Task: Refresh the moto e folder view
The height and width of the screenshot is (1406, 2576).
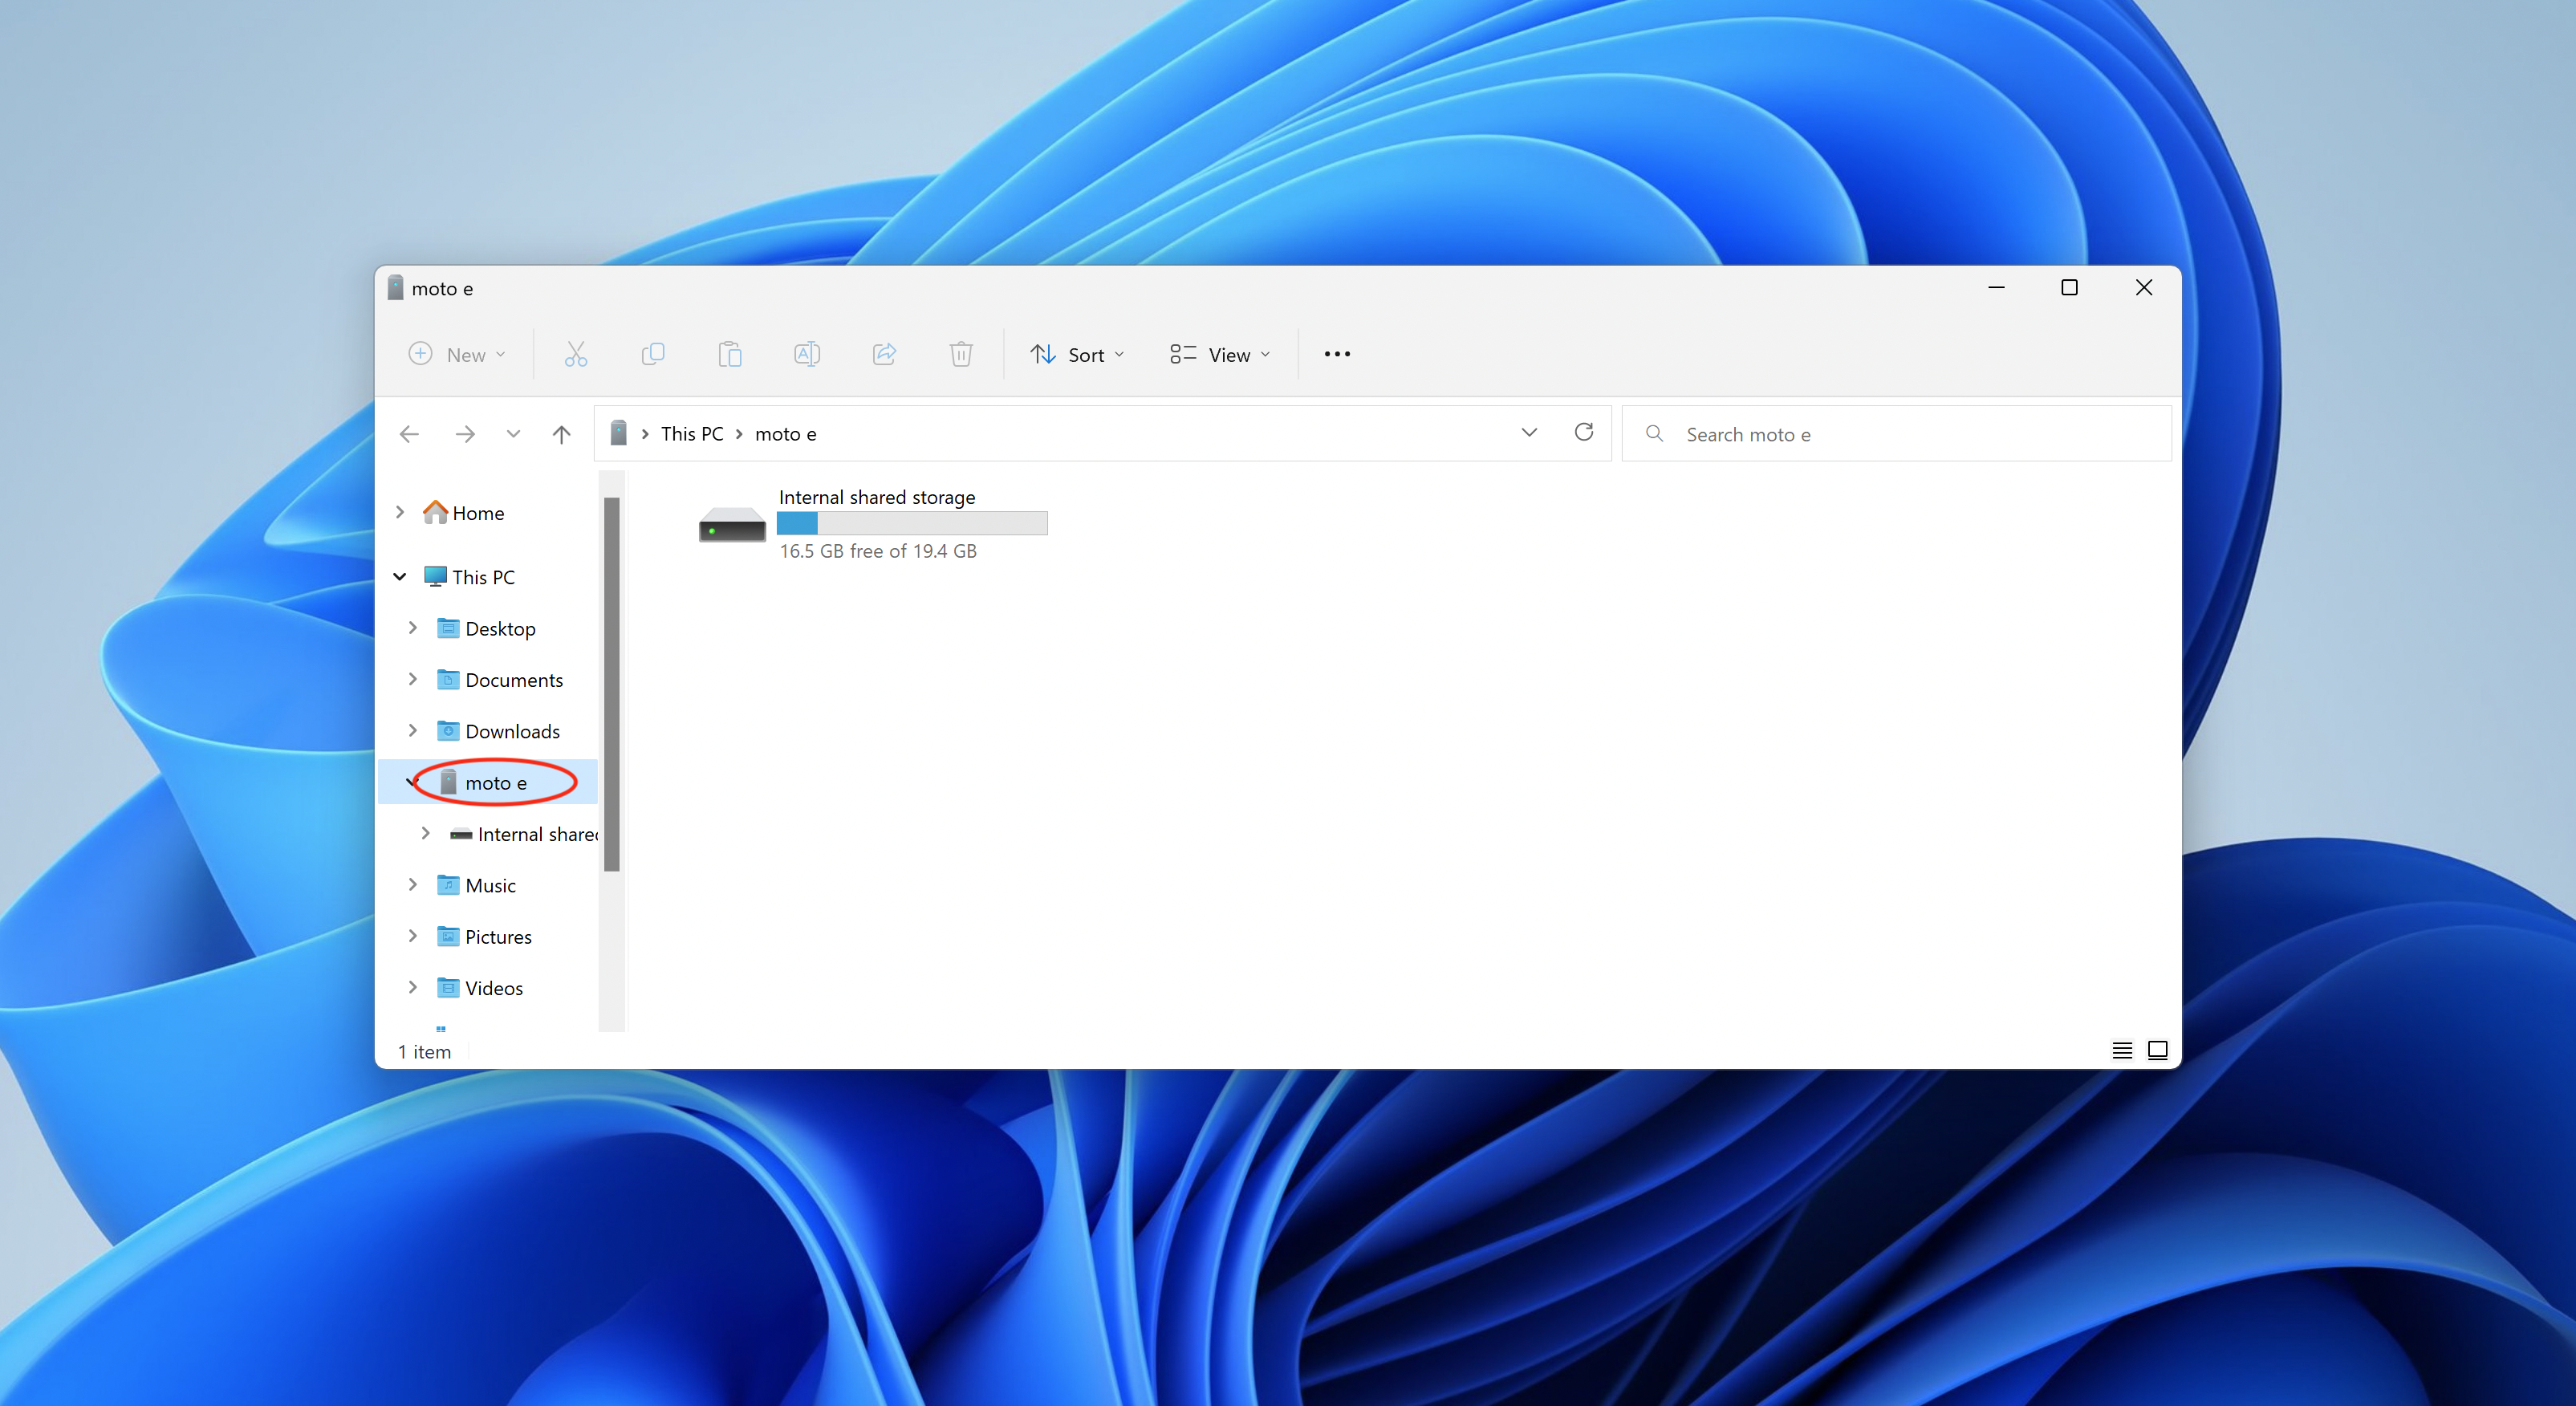Action: click(x=1584, y=432)
